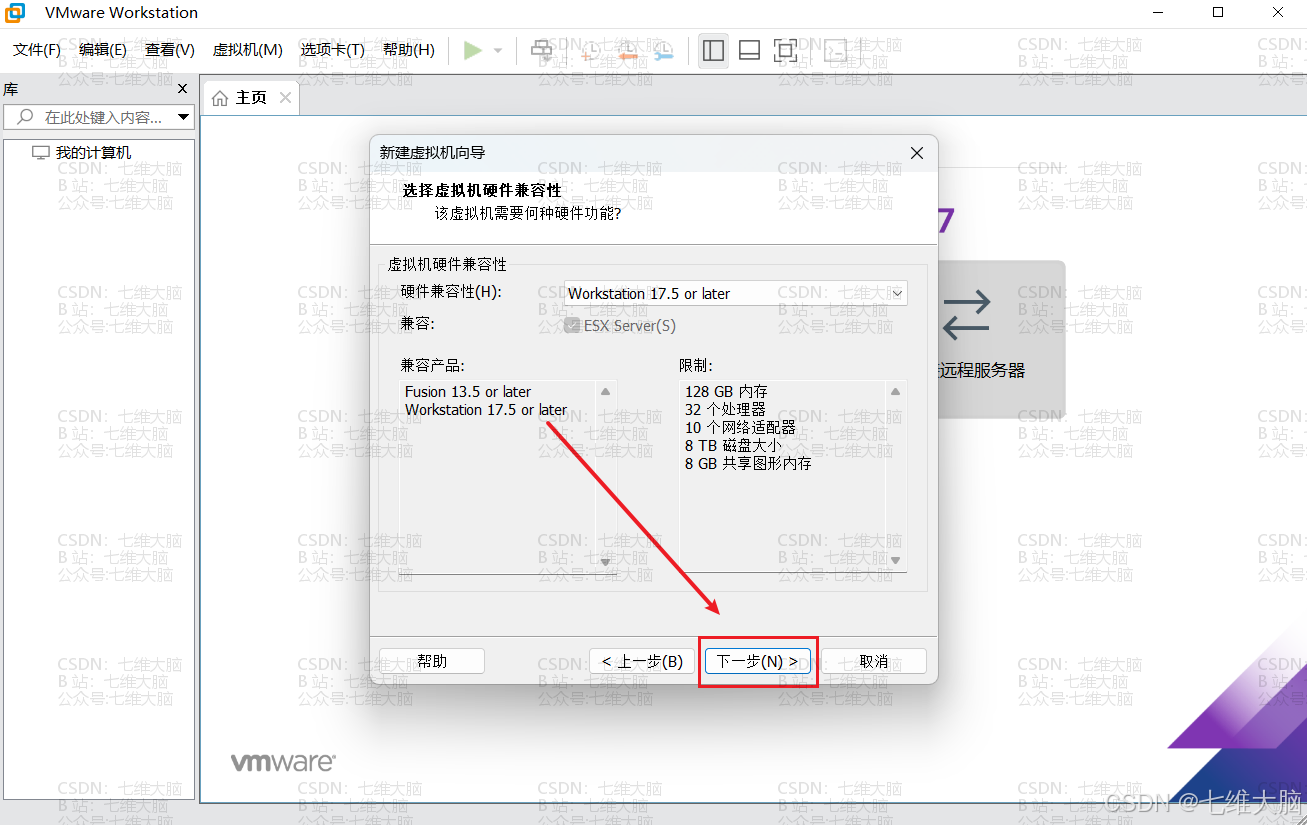Click the 8 GB 共享图形内存 limit entry

748,464
